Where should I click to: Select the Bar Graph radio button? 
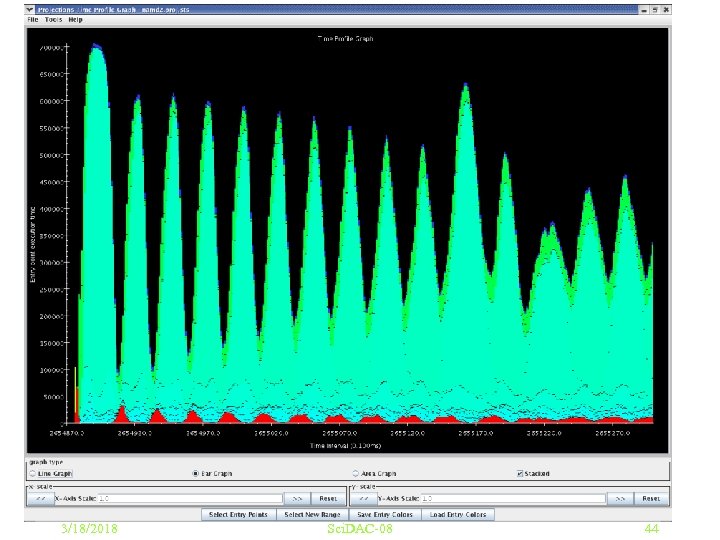pyautogui.click(x=198, y=474)
